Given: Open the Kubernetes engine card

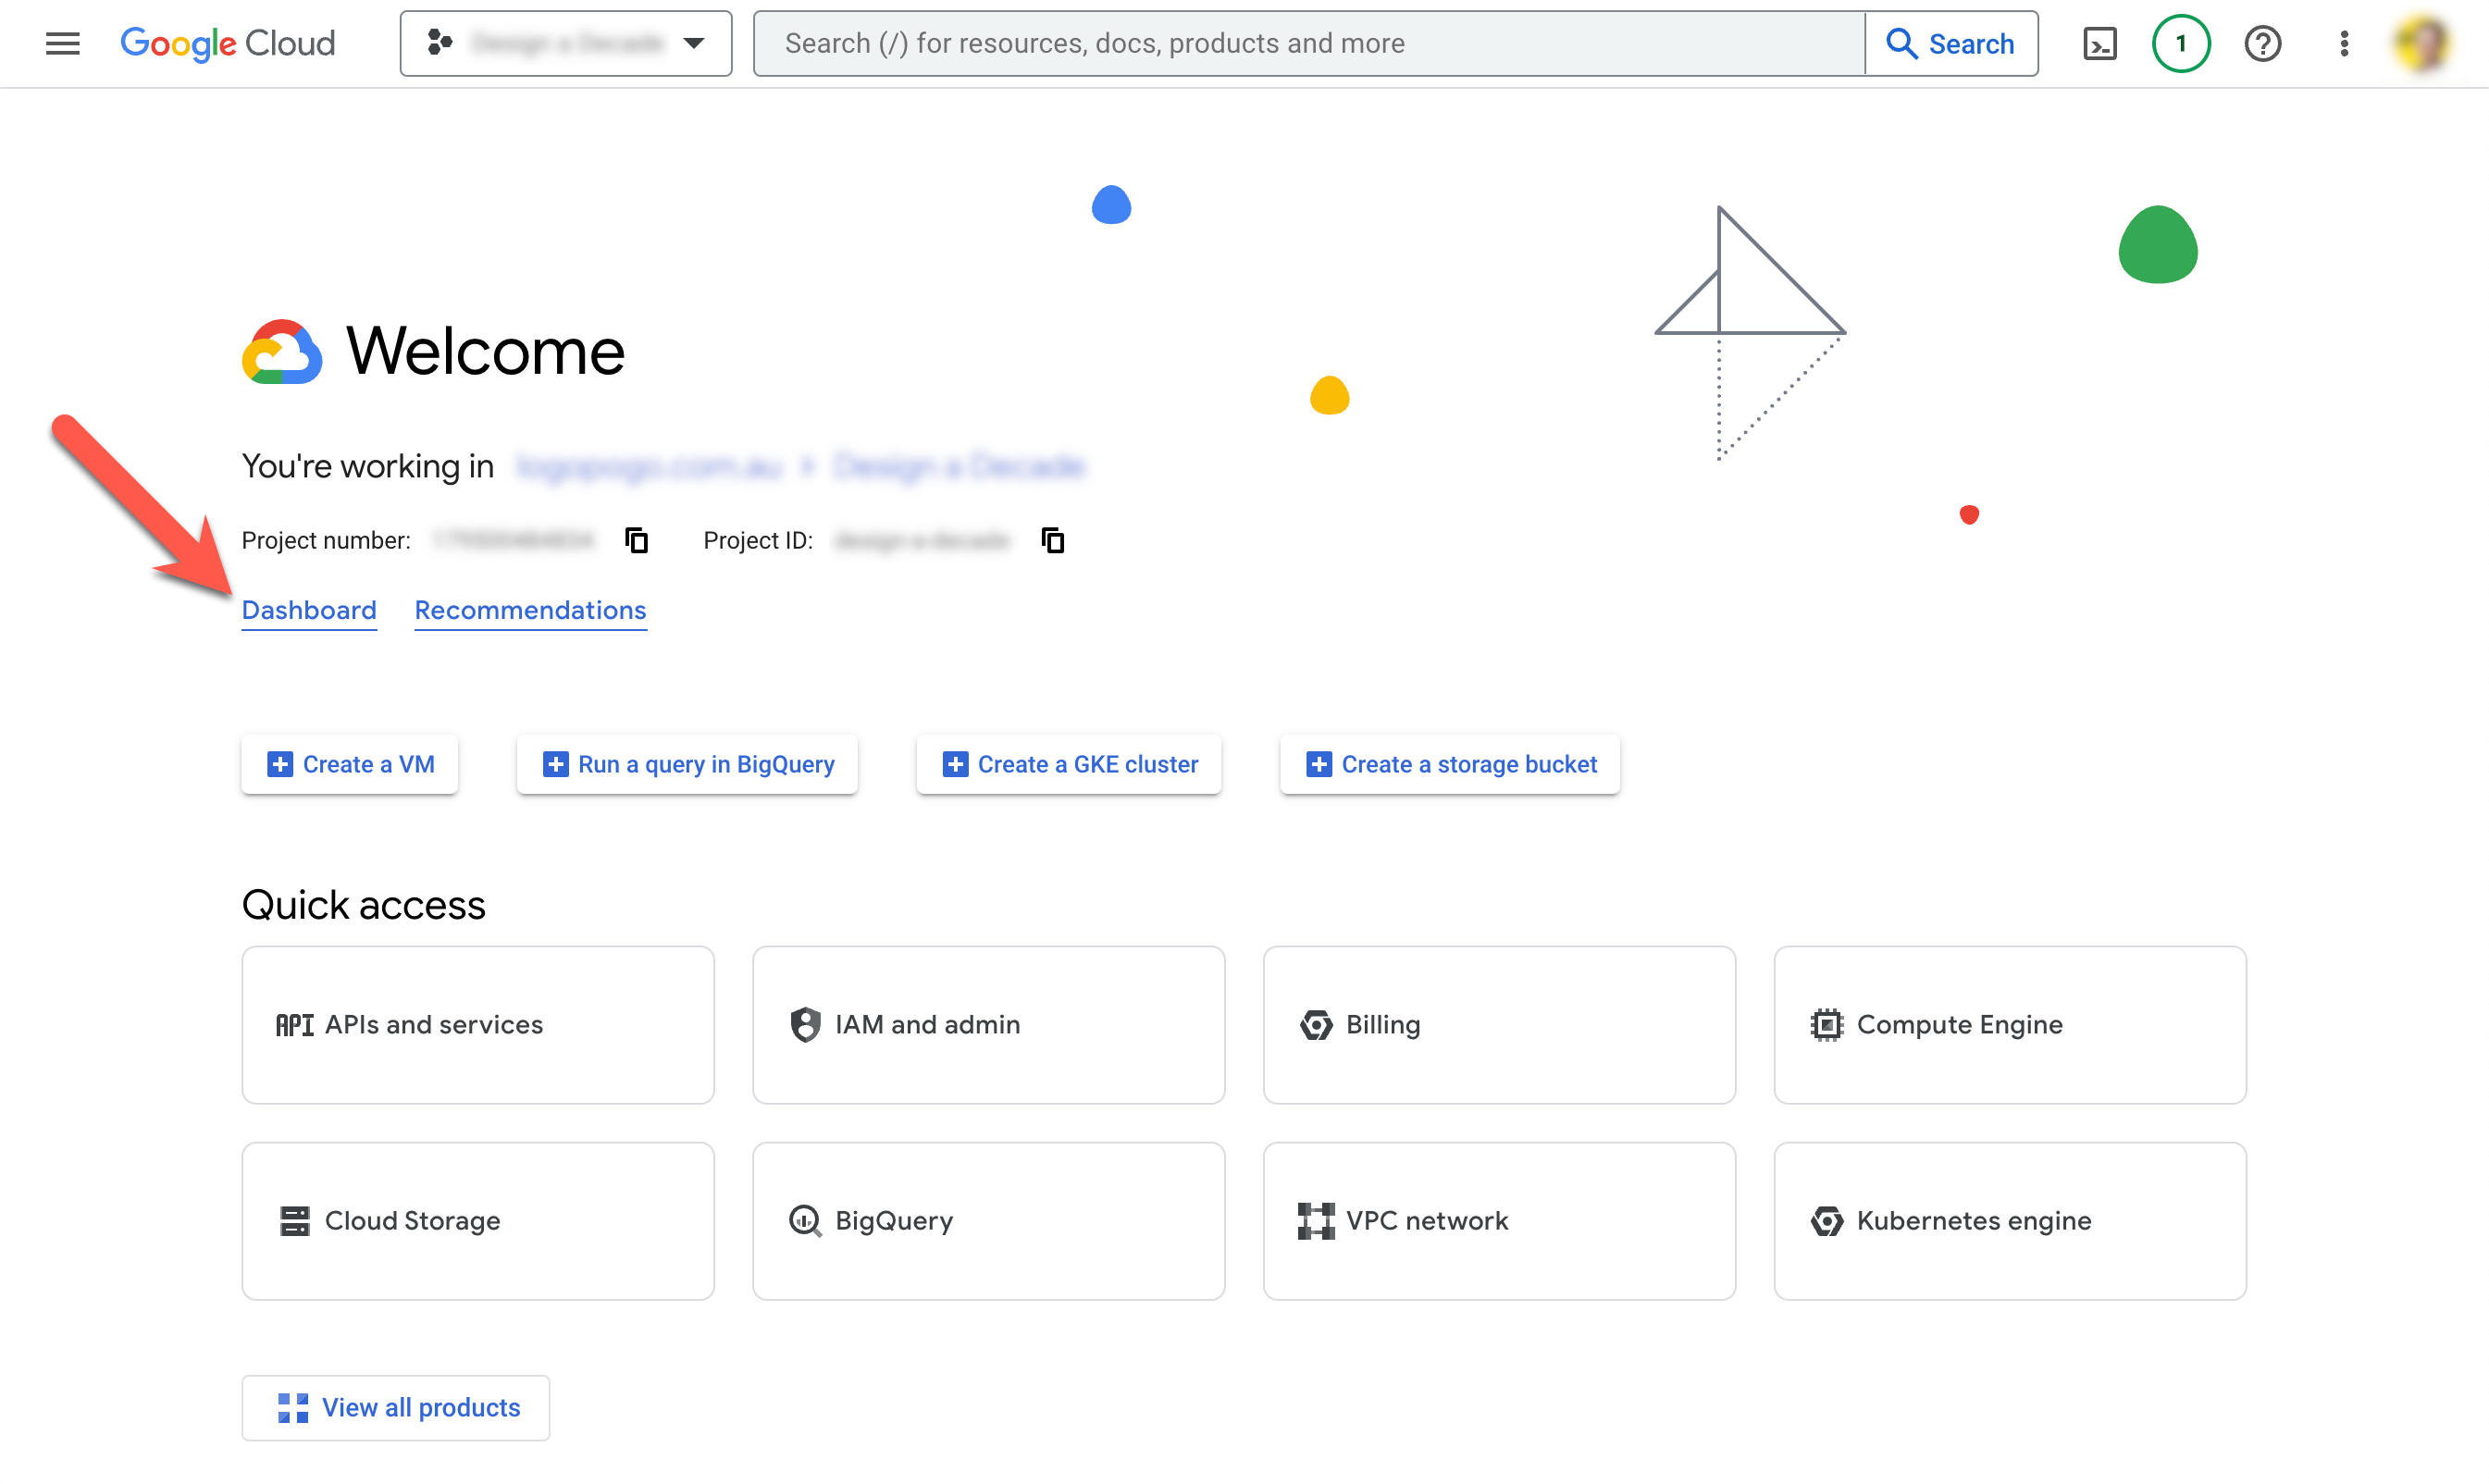Looking at the screenshot, I should click(2010, 1221).
